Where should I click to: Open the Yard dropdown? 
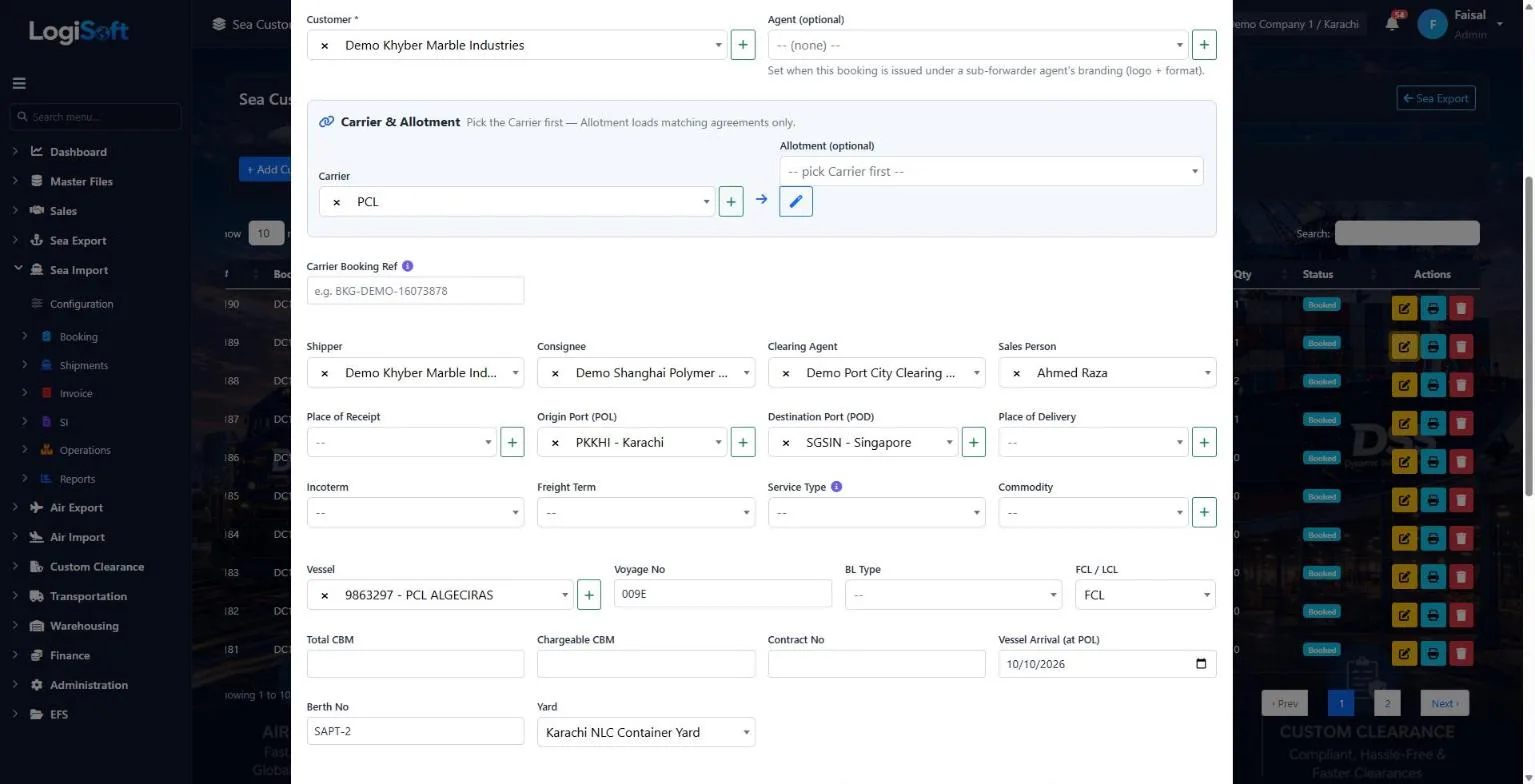pyautogui.click(x=646, y=732)
